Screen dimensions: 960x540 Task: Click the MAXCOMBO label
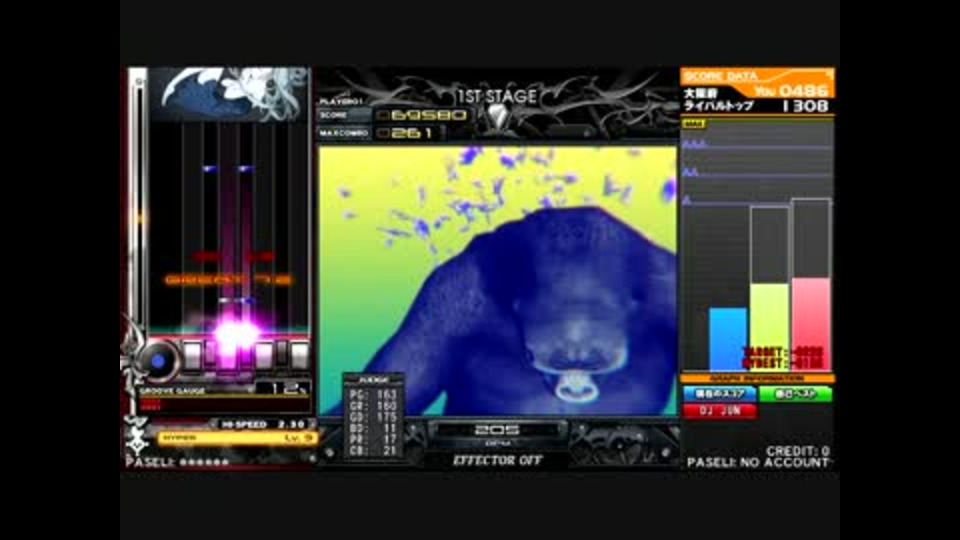tap(343, 133)
